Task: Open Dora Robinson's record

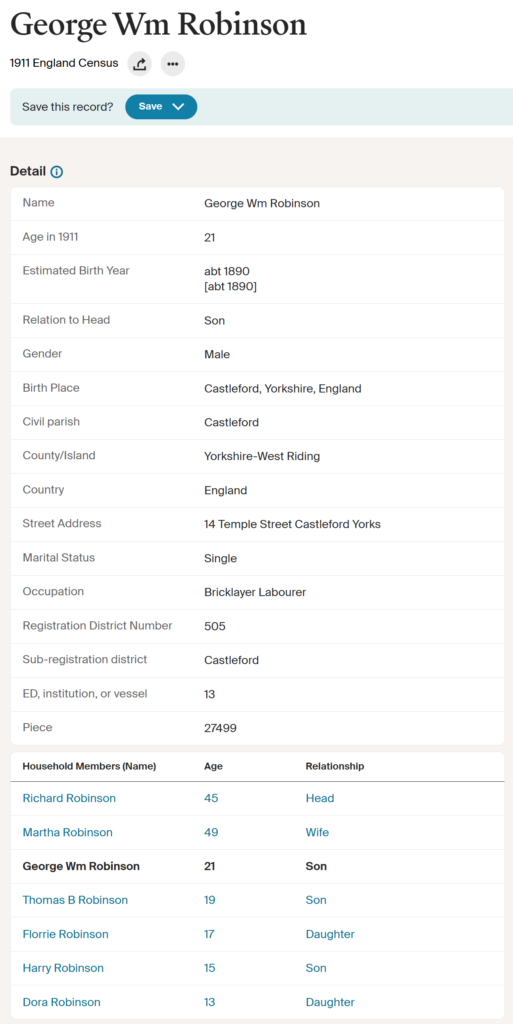Action: (61, 1002)
